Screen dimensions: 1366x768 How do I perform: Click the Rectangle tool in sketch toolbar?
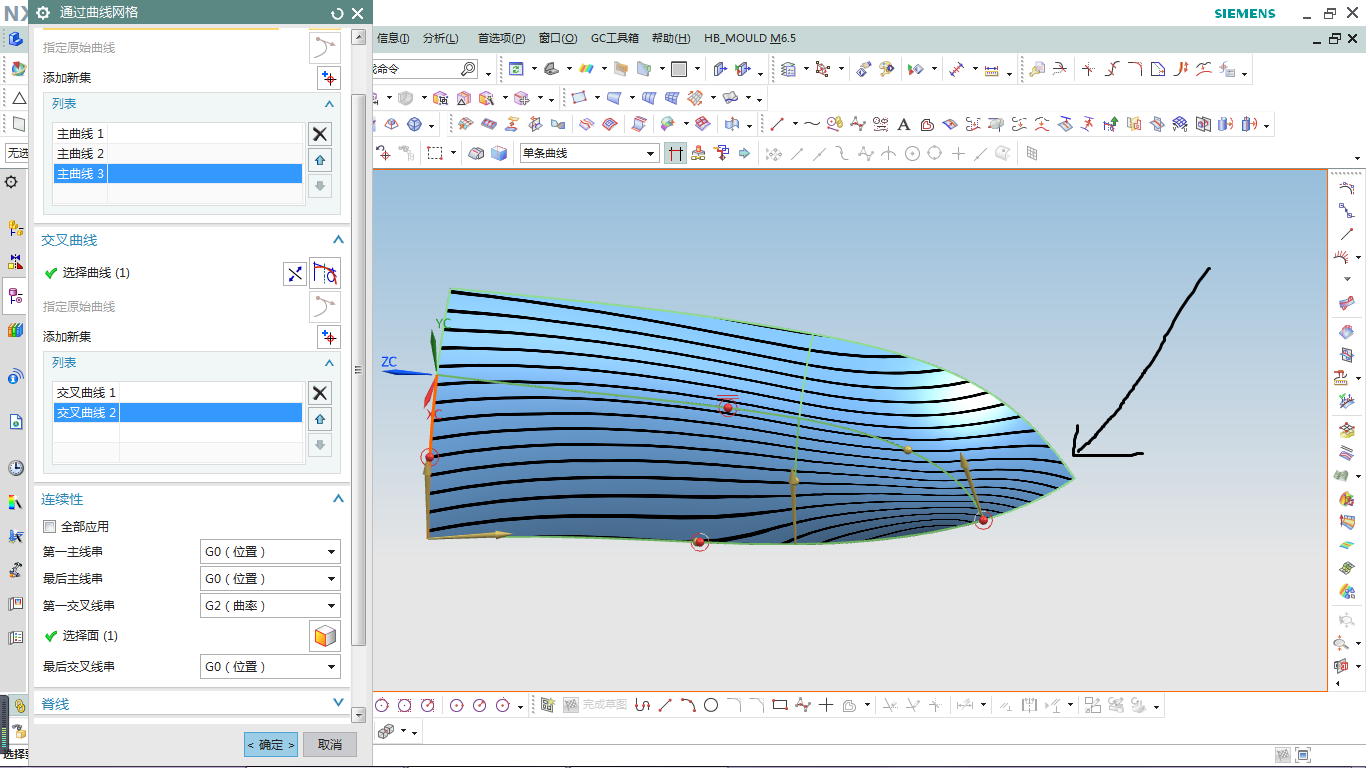click(780, 705)
